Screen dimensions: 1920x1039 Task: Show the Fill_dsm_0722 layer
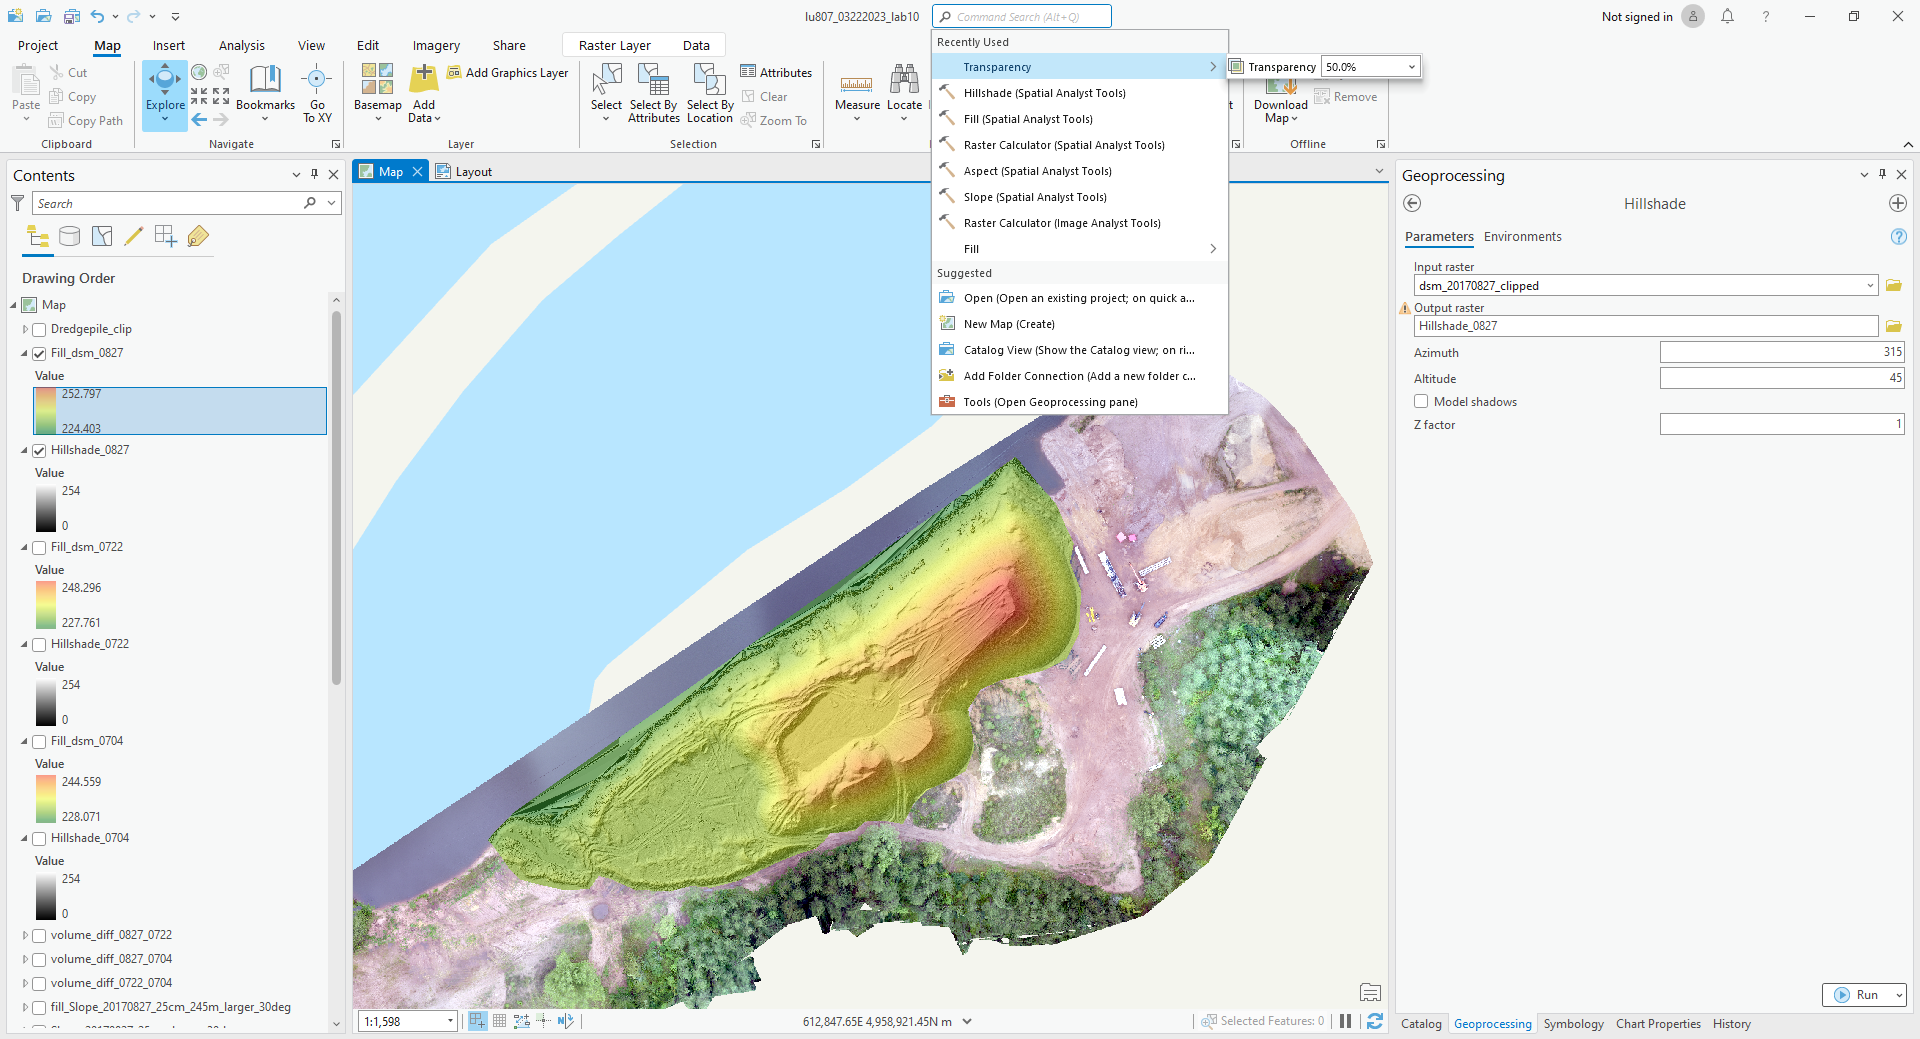[39, 547]
